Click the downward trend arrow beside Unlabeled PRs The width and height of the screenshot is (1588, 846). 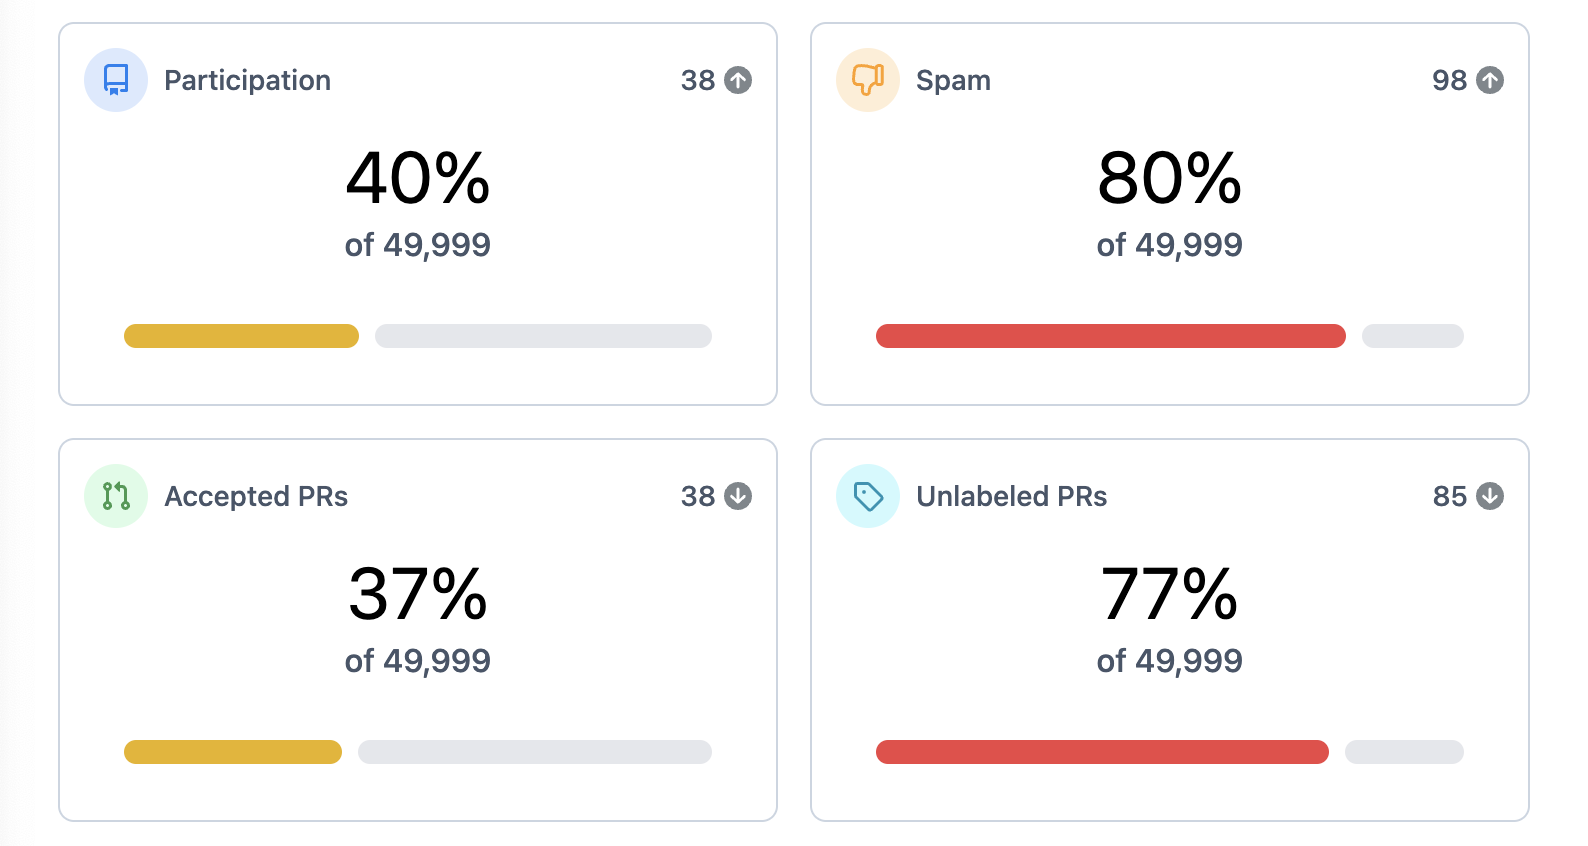click(1489, 495)
